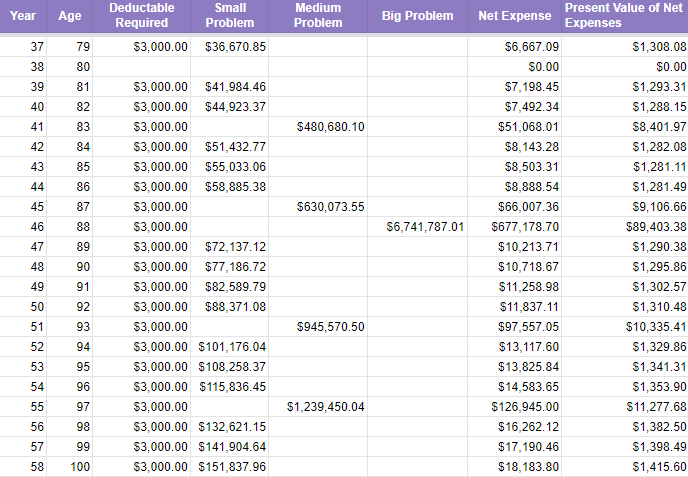Click the Present Value cell $89,403.38
688x477 pixels.
click(625, 227)
